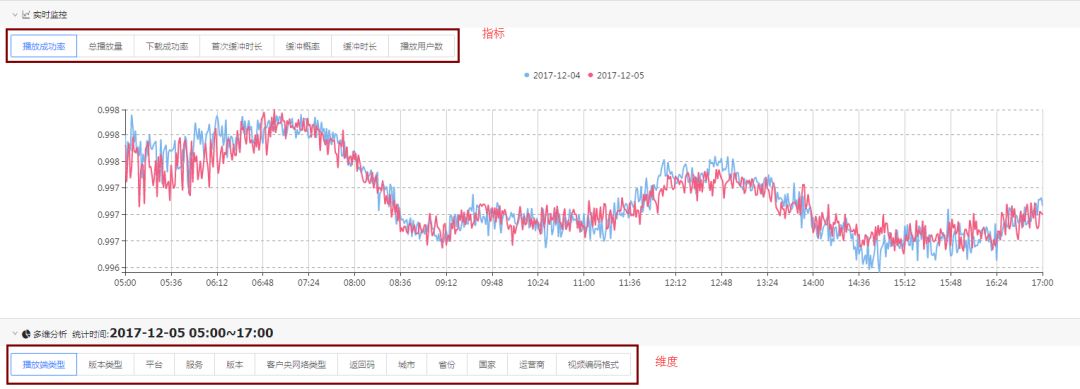Select the 城市 dimension tab
This screenshot has width=1080, height=389.
coord(406,365)
